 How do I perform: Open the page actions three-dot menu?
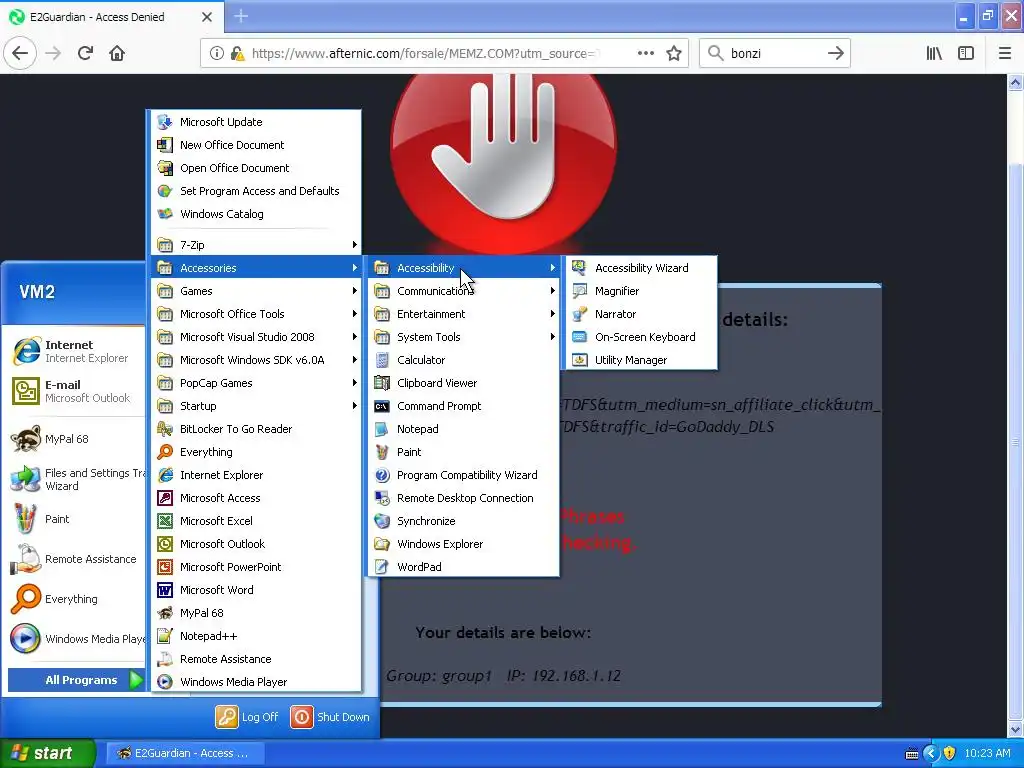click(x=645, y=54)
